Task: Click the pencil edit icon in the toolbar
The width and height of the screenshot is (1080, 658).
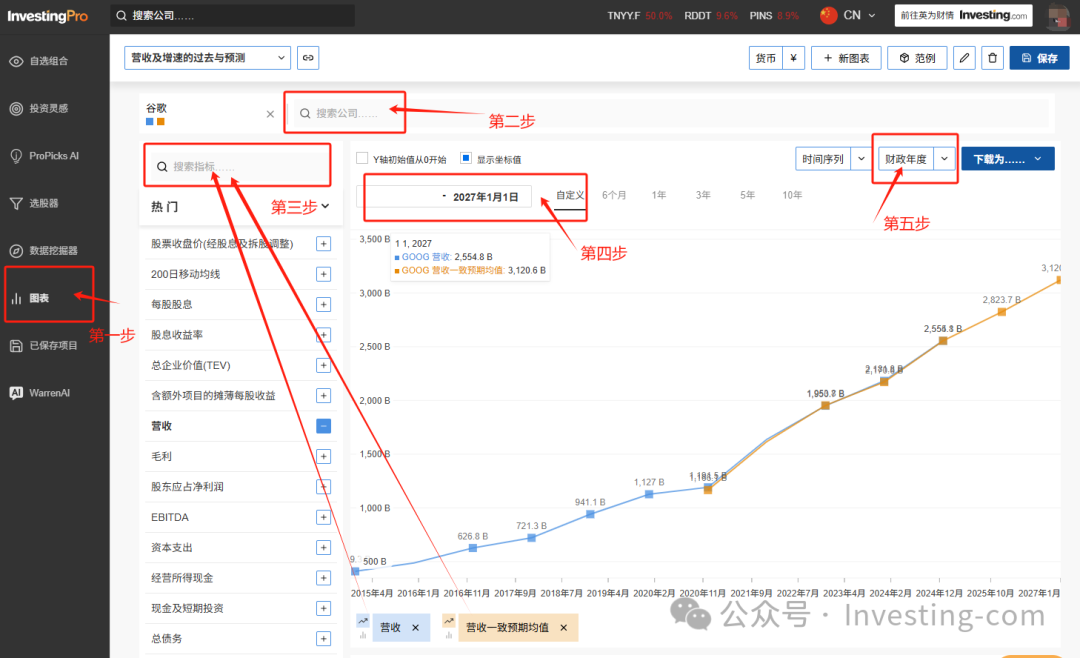Action: point(964,58)
